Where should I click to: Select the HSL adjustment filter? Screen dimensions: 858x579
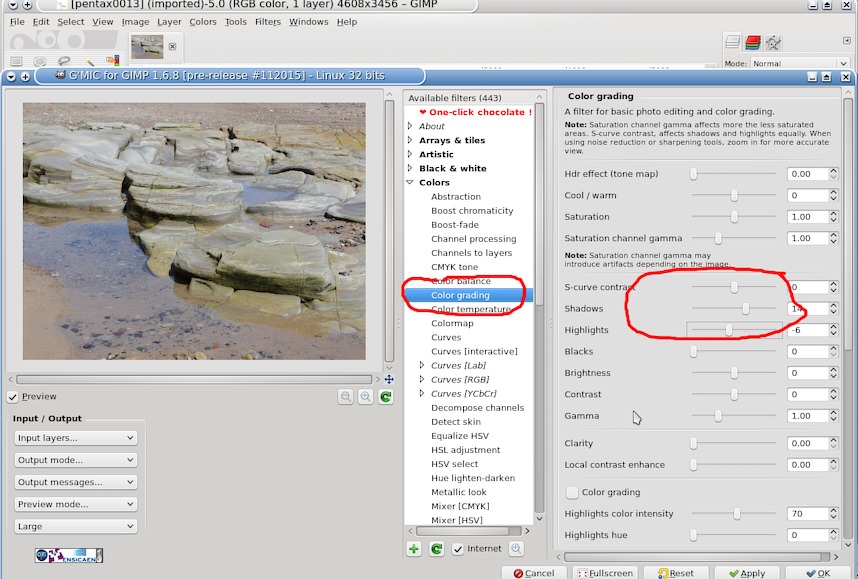click(x=466, y=450)
